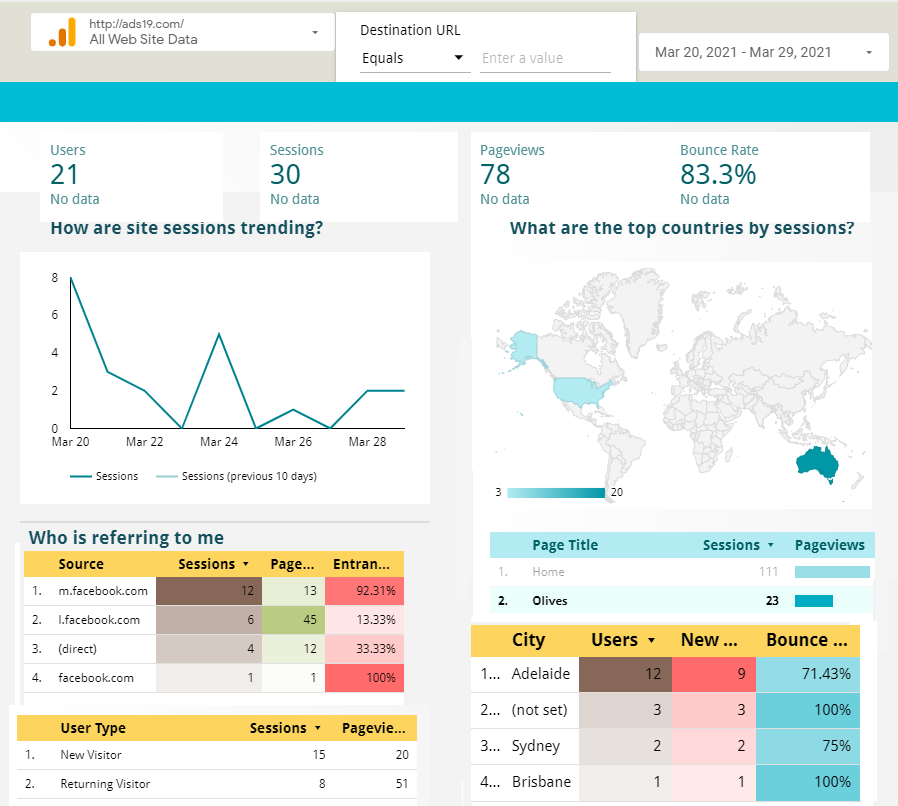The width and height of the screenshot is (898, 806).
Task: Click the Google Analytics data source icon
Action: [x=62, y=32]
